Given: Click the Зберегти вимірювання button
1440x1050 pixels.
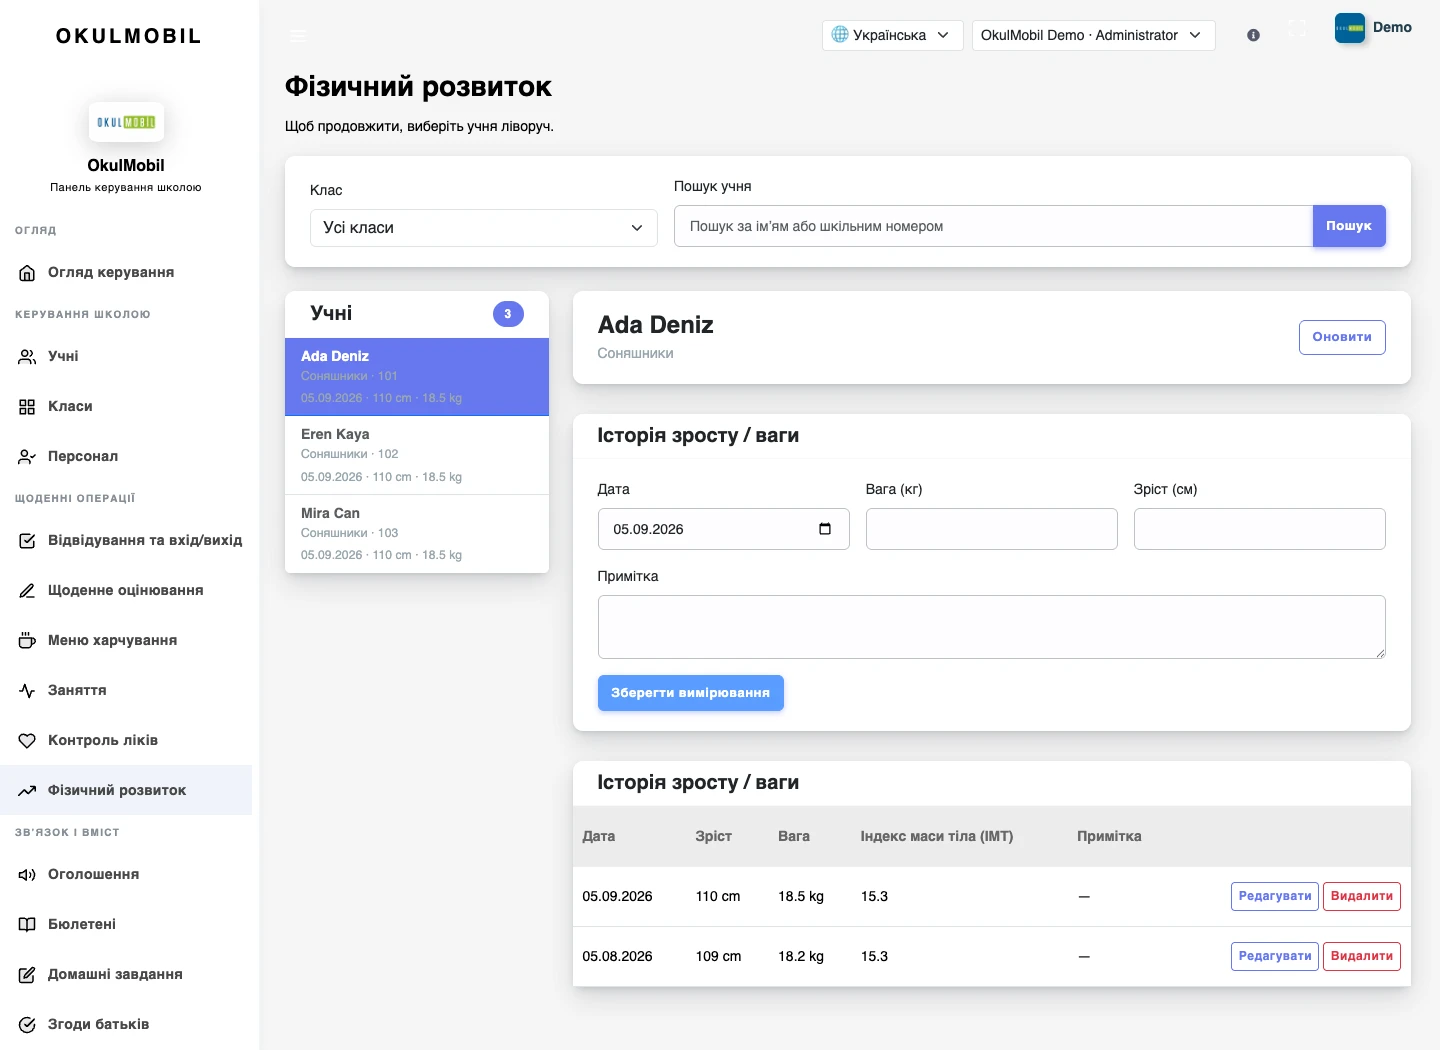Looking at the screenshot, I should 690,693.
